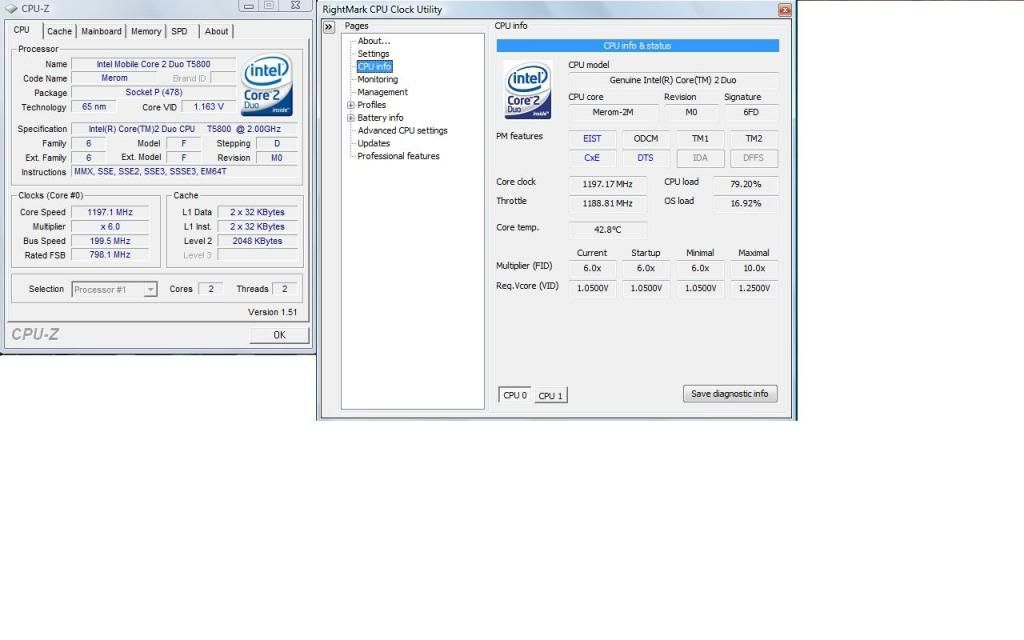Click the Technology value '65 nm'
Image resolution: width=1024 pixels, height=640 pixels.
pos(94,107)
